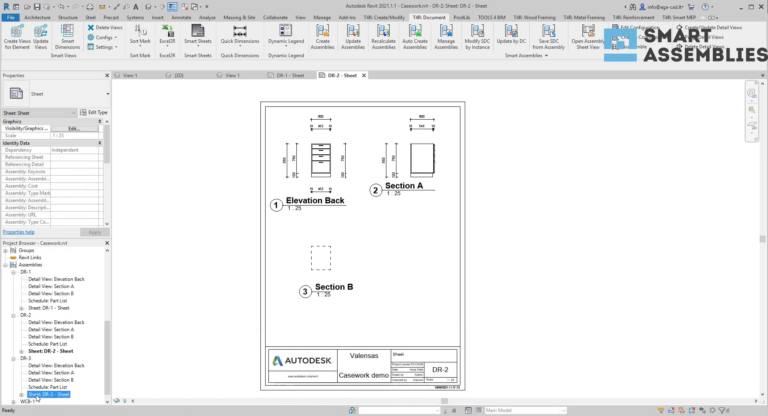
Task: Expand Sheet: DR-1 - Sheet node
Action: coord(21,308)
